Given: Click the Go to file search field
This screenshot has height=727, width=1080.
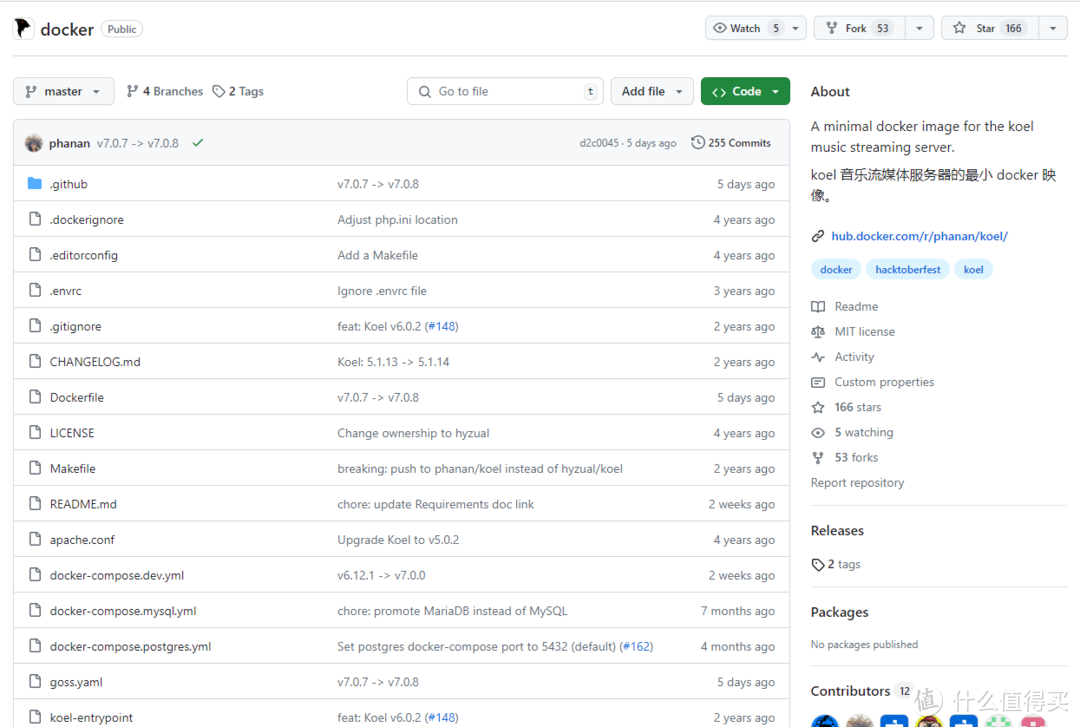Looking at the screenshot, I should pos(505,91).
